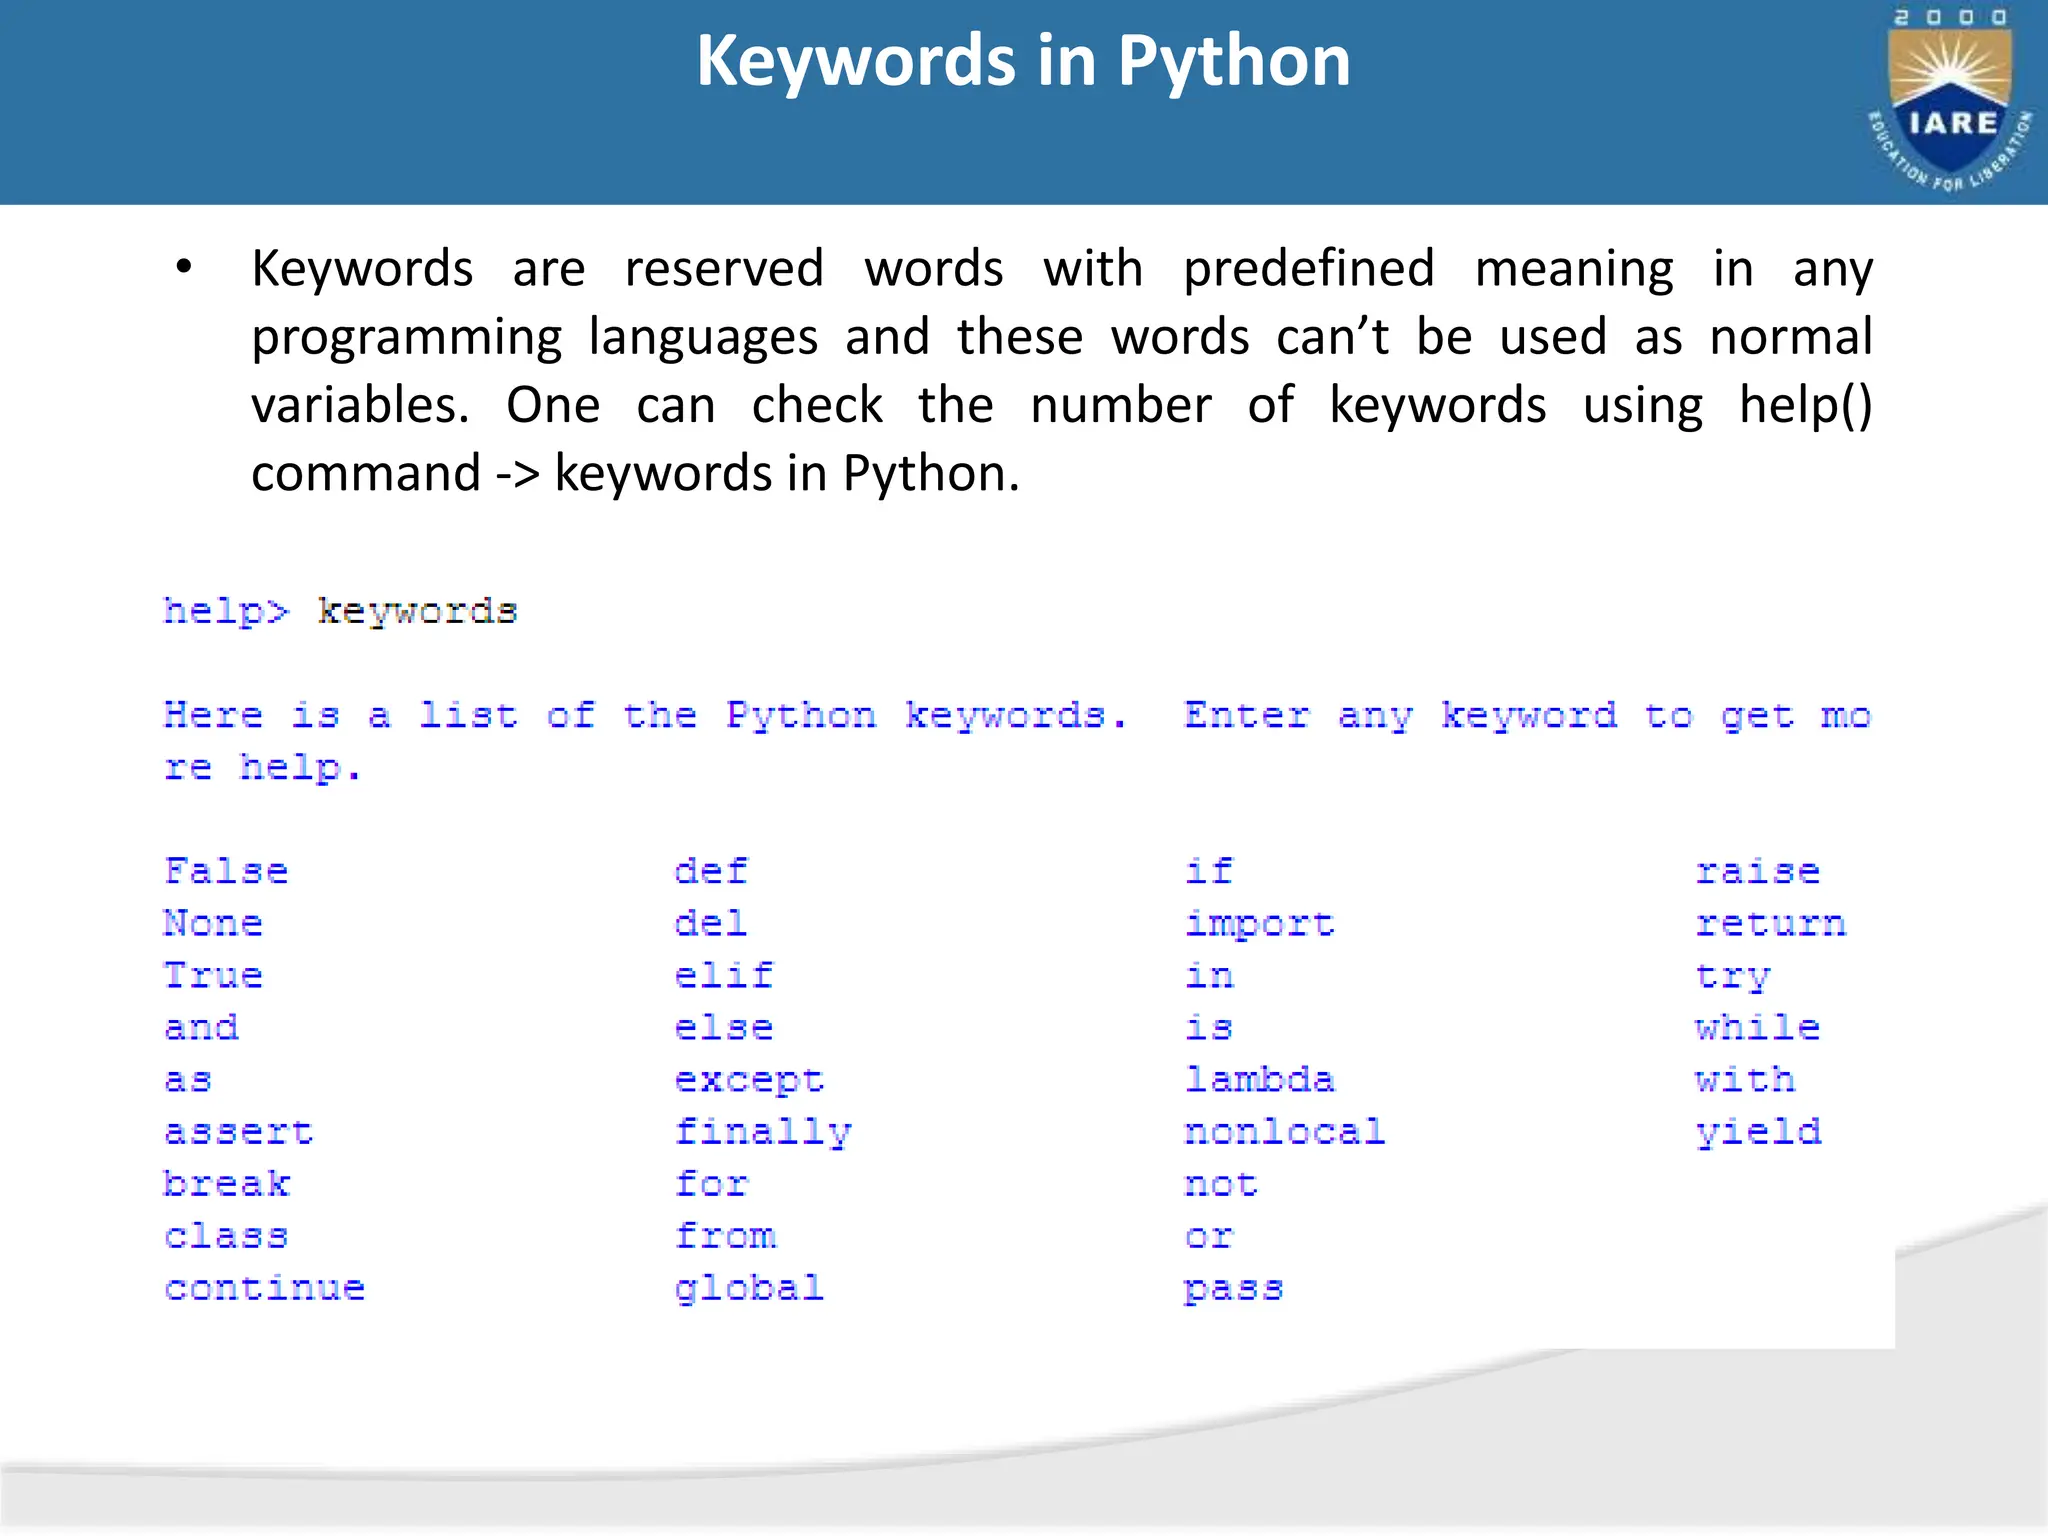Select the 'True' keyword text
Viewport: 2048px width, 1536px height.
(213, 975)
